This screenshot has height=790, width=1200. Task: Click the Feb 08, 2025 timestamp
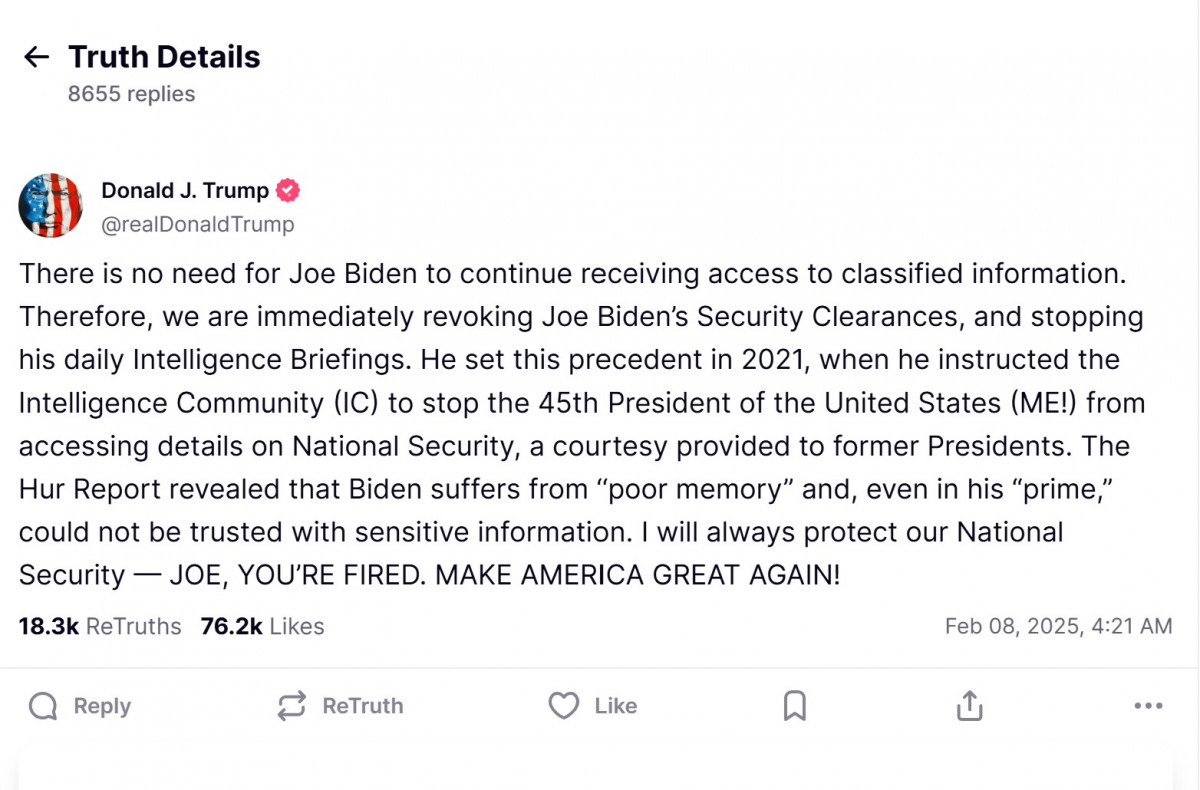tap(1058, 627)
